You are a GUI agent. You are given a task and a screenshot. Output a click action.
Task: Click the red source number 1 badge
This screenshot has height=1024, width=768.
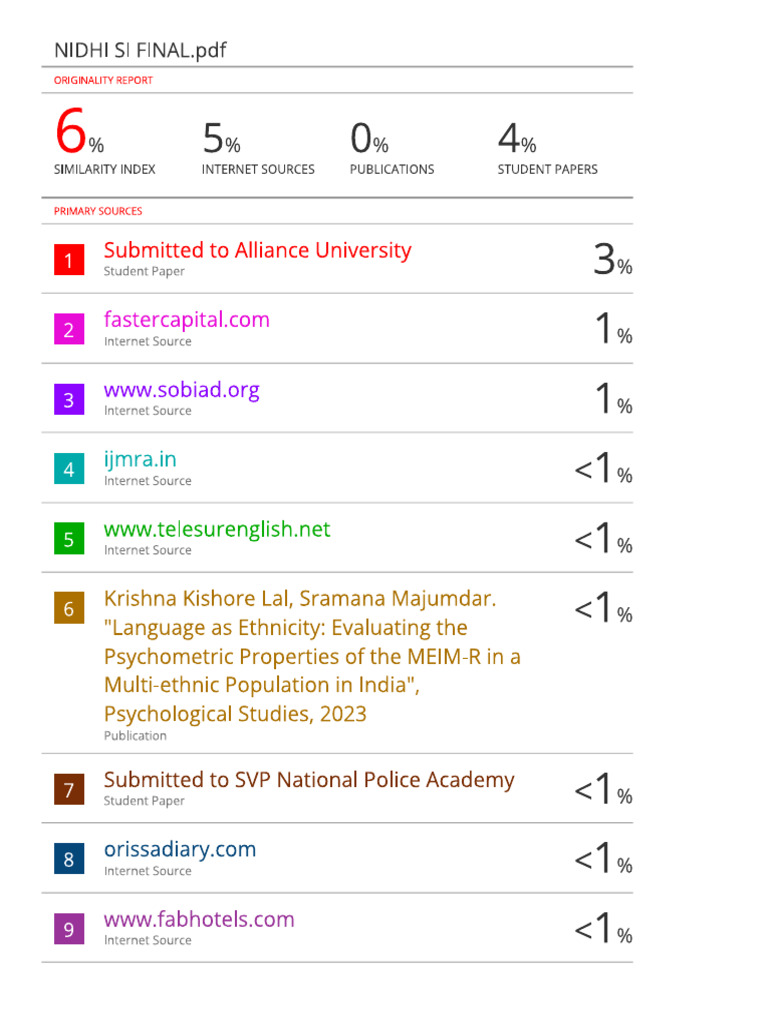pos(68,261)
